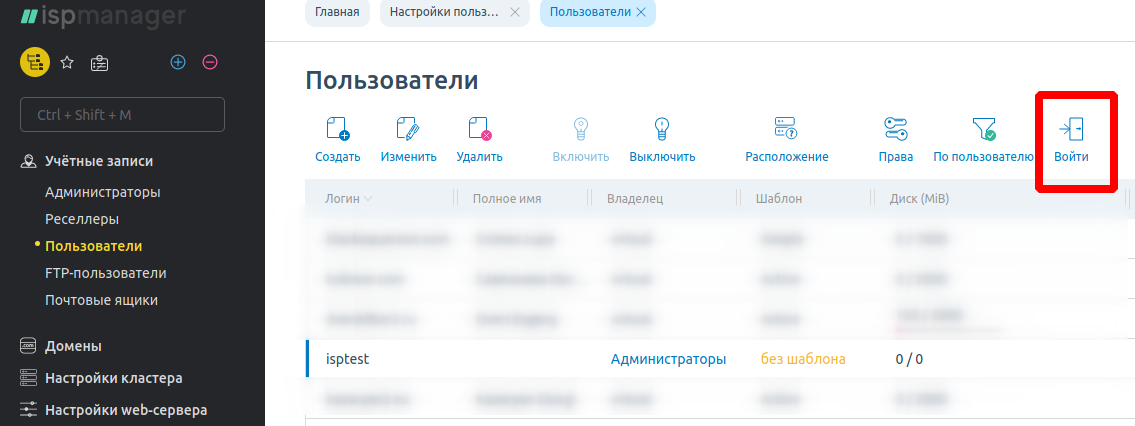Image resolution: width=1135 pixels, height=426 pixels.
Task: Open the Права (Permissions) toolbar icon
Action: [x=895, y=129]
